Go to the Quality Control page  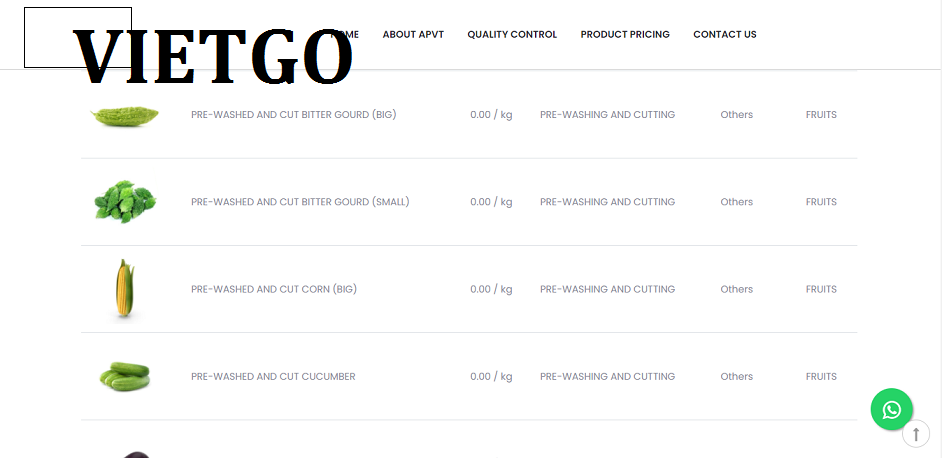point(512,34)
